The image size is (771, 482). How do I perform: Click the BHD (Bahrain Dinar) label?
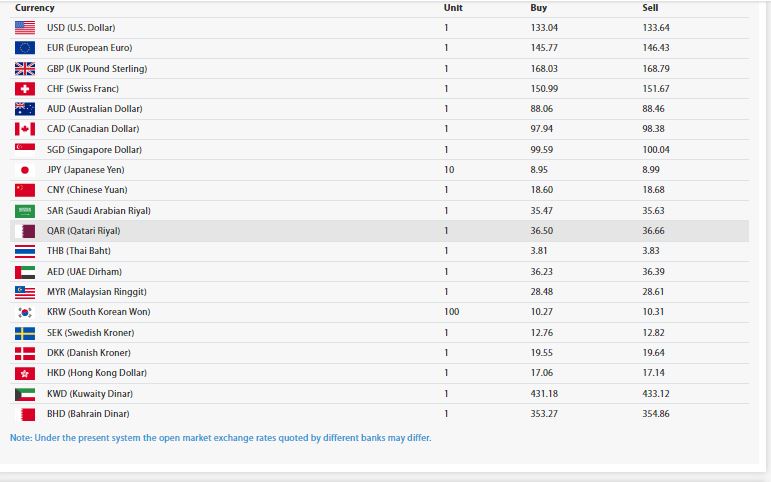88,414
